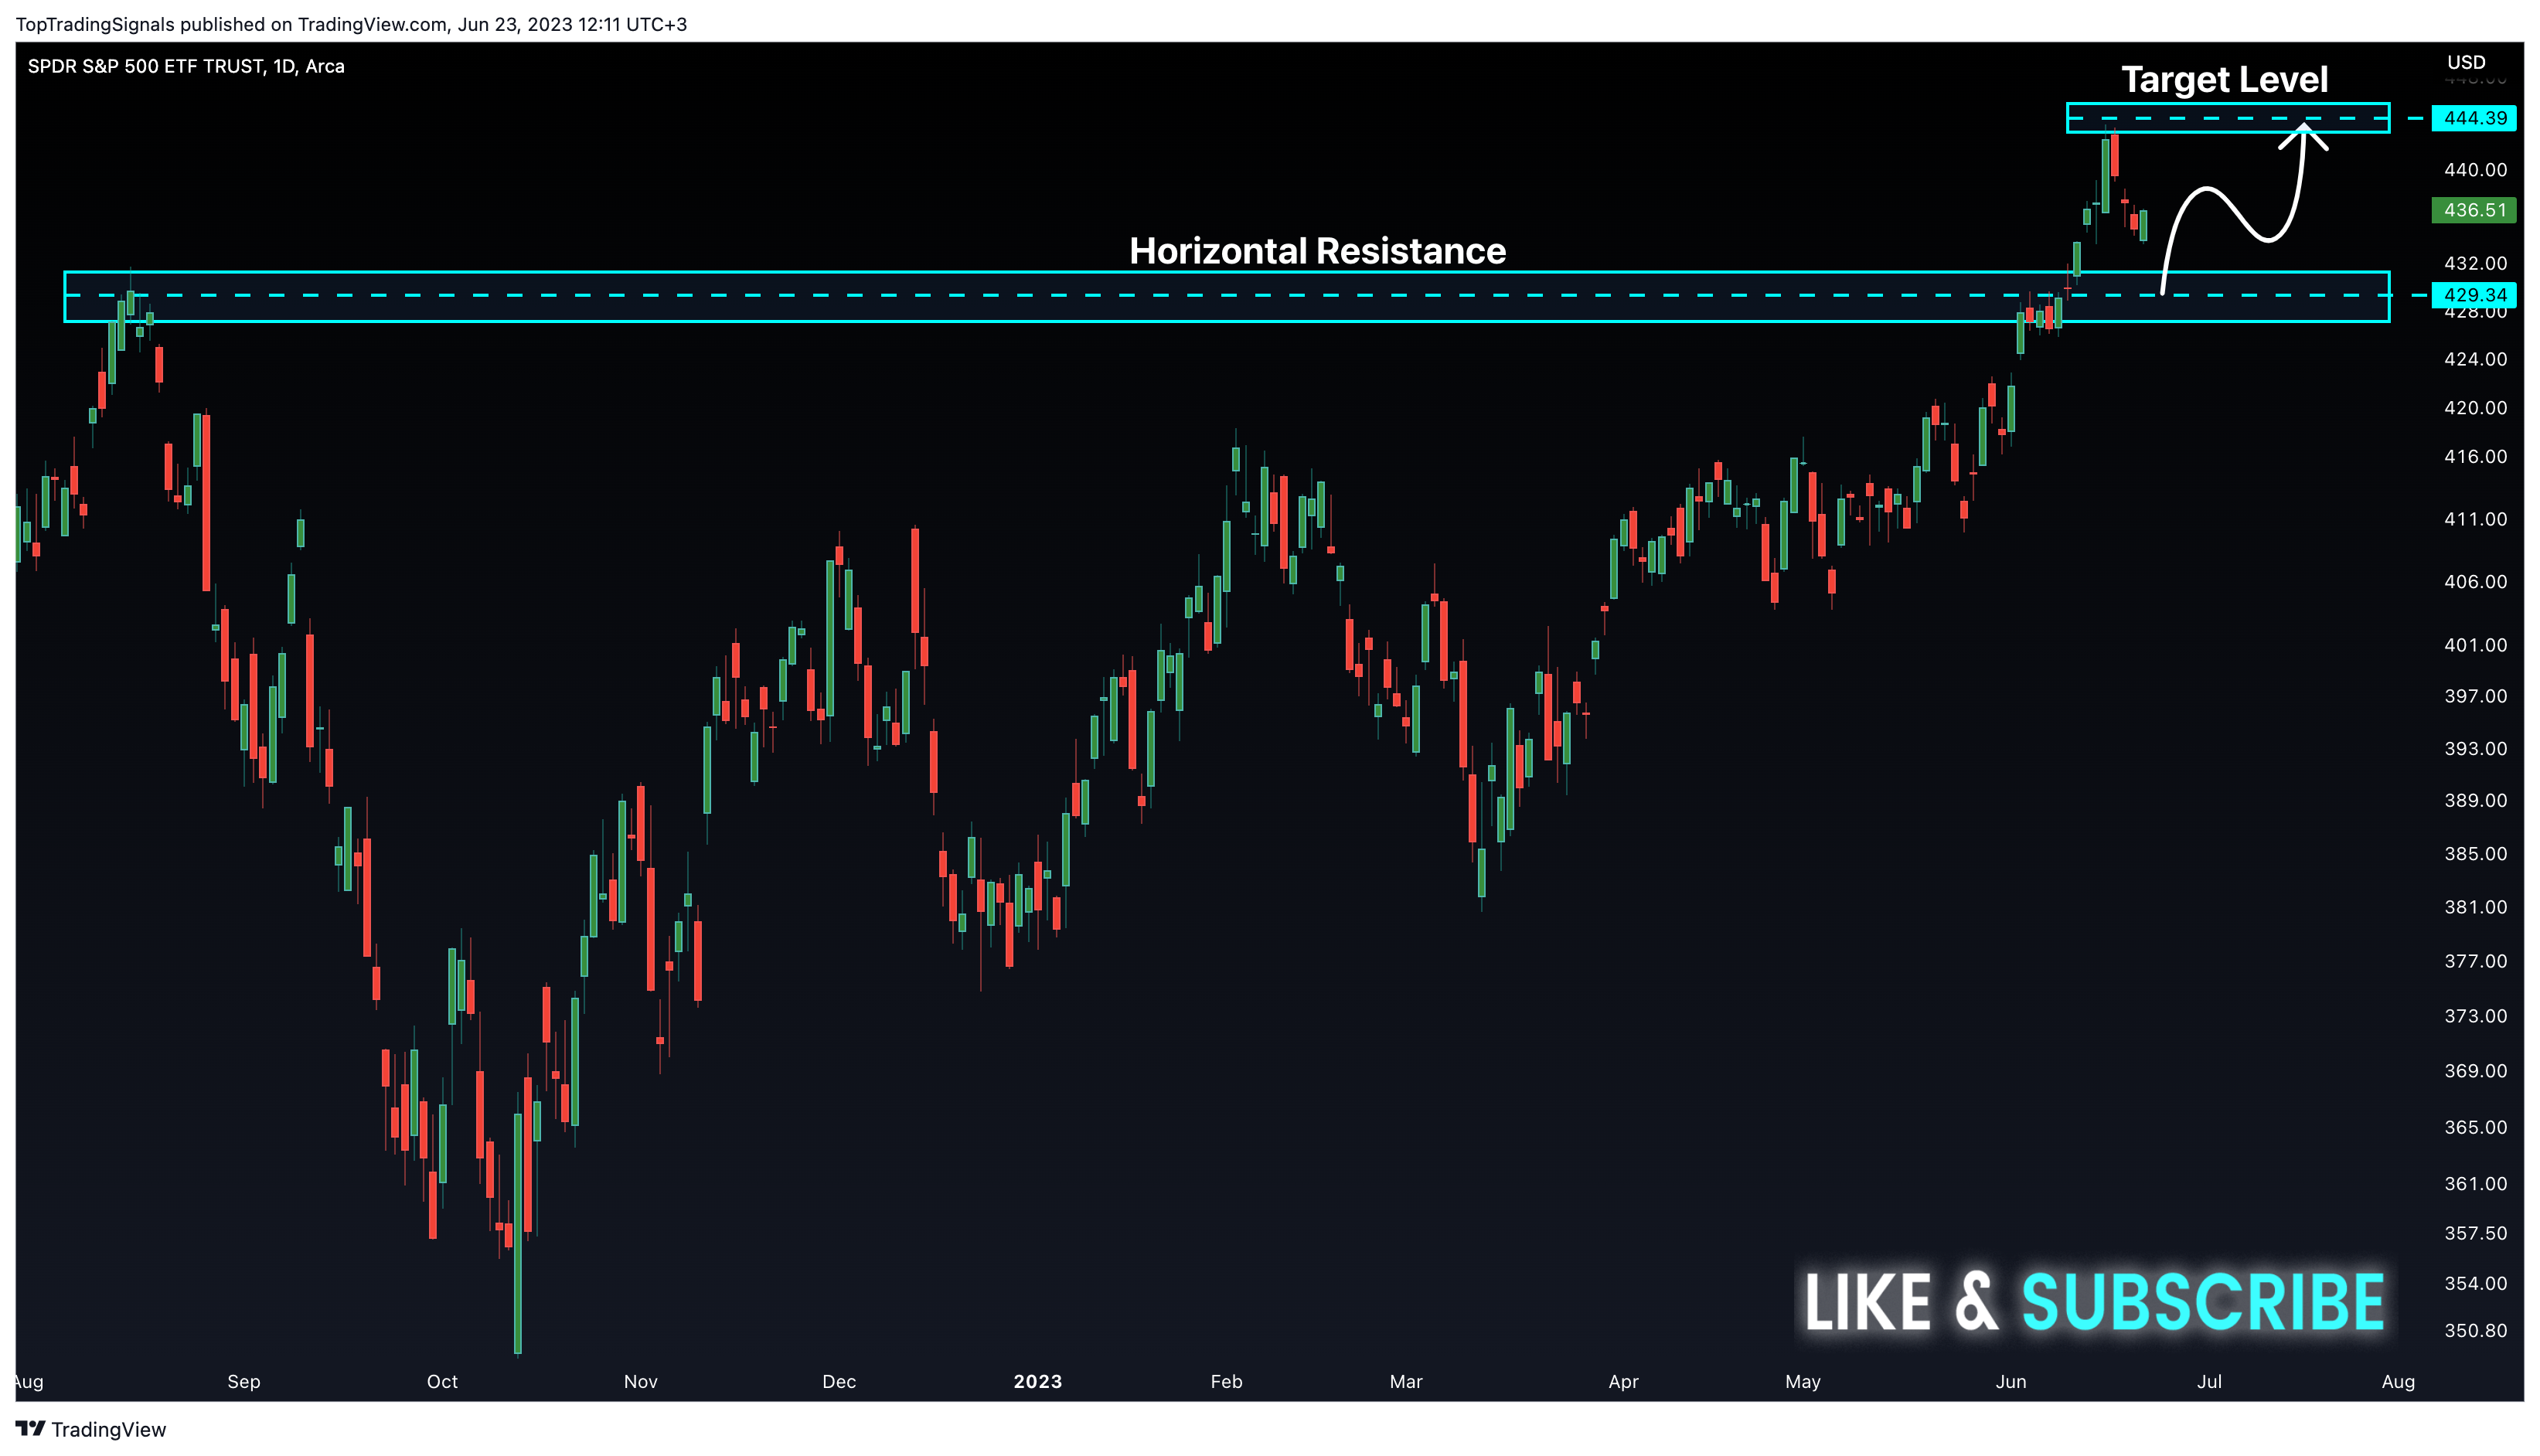Viewport: 2540px width, 1456px height.
Task: Click the 377.00 price axis value
Action: [2475, 961]
